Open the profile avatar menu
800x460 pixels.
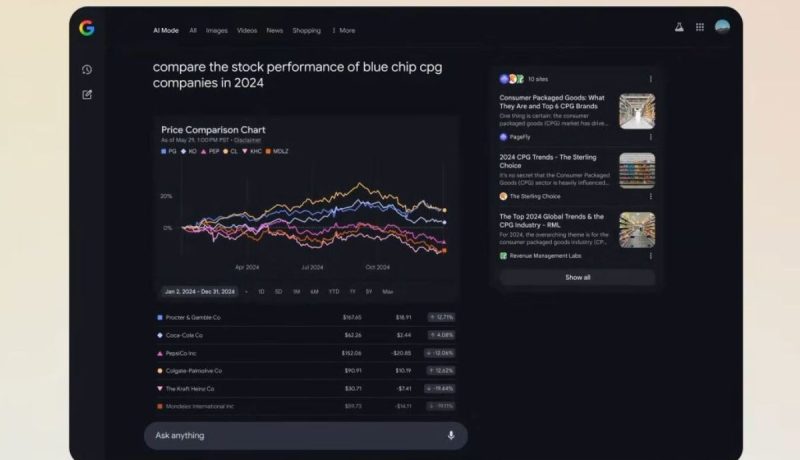point(722,27)
